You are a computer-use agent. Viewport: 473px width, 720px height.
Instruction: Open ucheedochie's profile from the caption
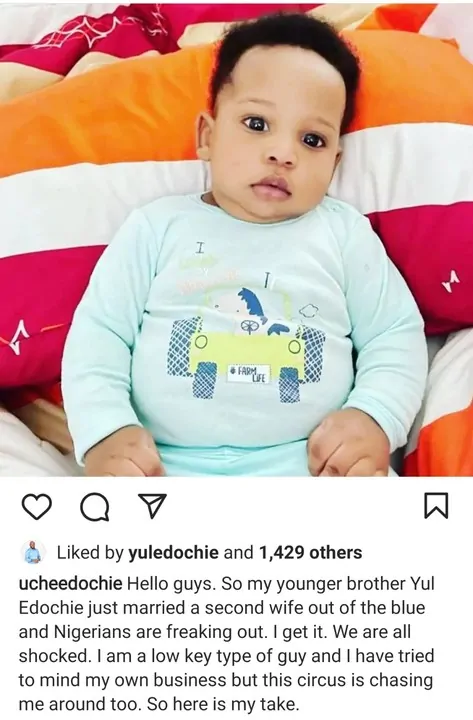click(x=71, y=583)
